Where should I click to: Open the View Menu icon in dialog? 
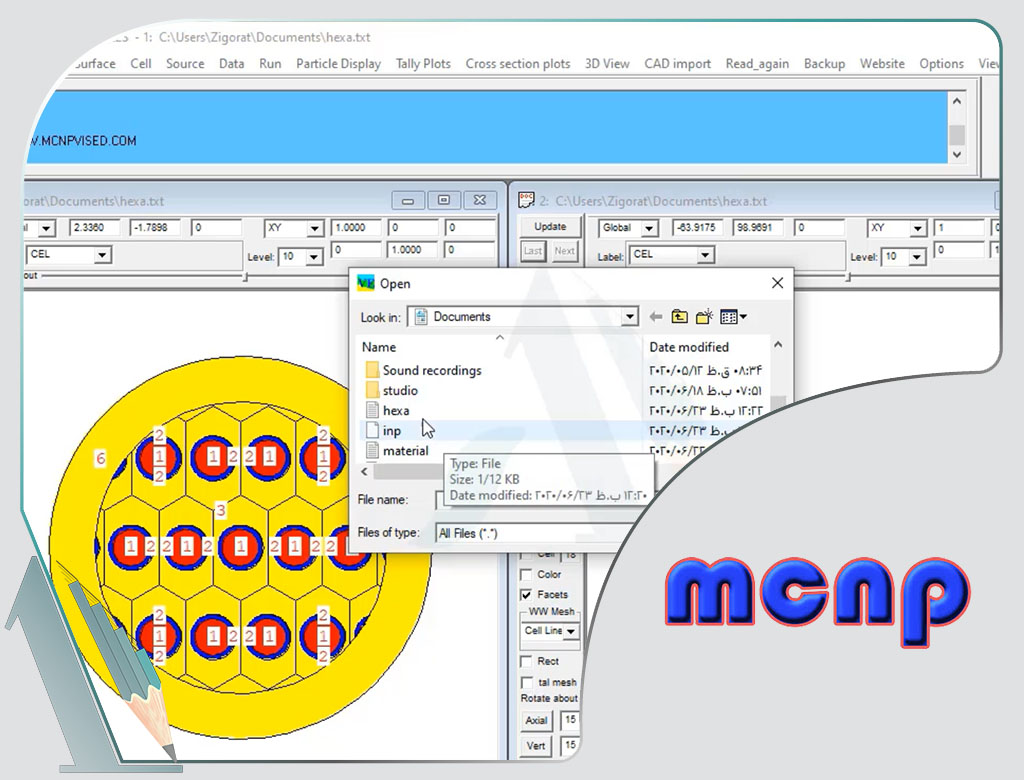733,317
